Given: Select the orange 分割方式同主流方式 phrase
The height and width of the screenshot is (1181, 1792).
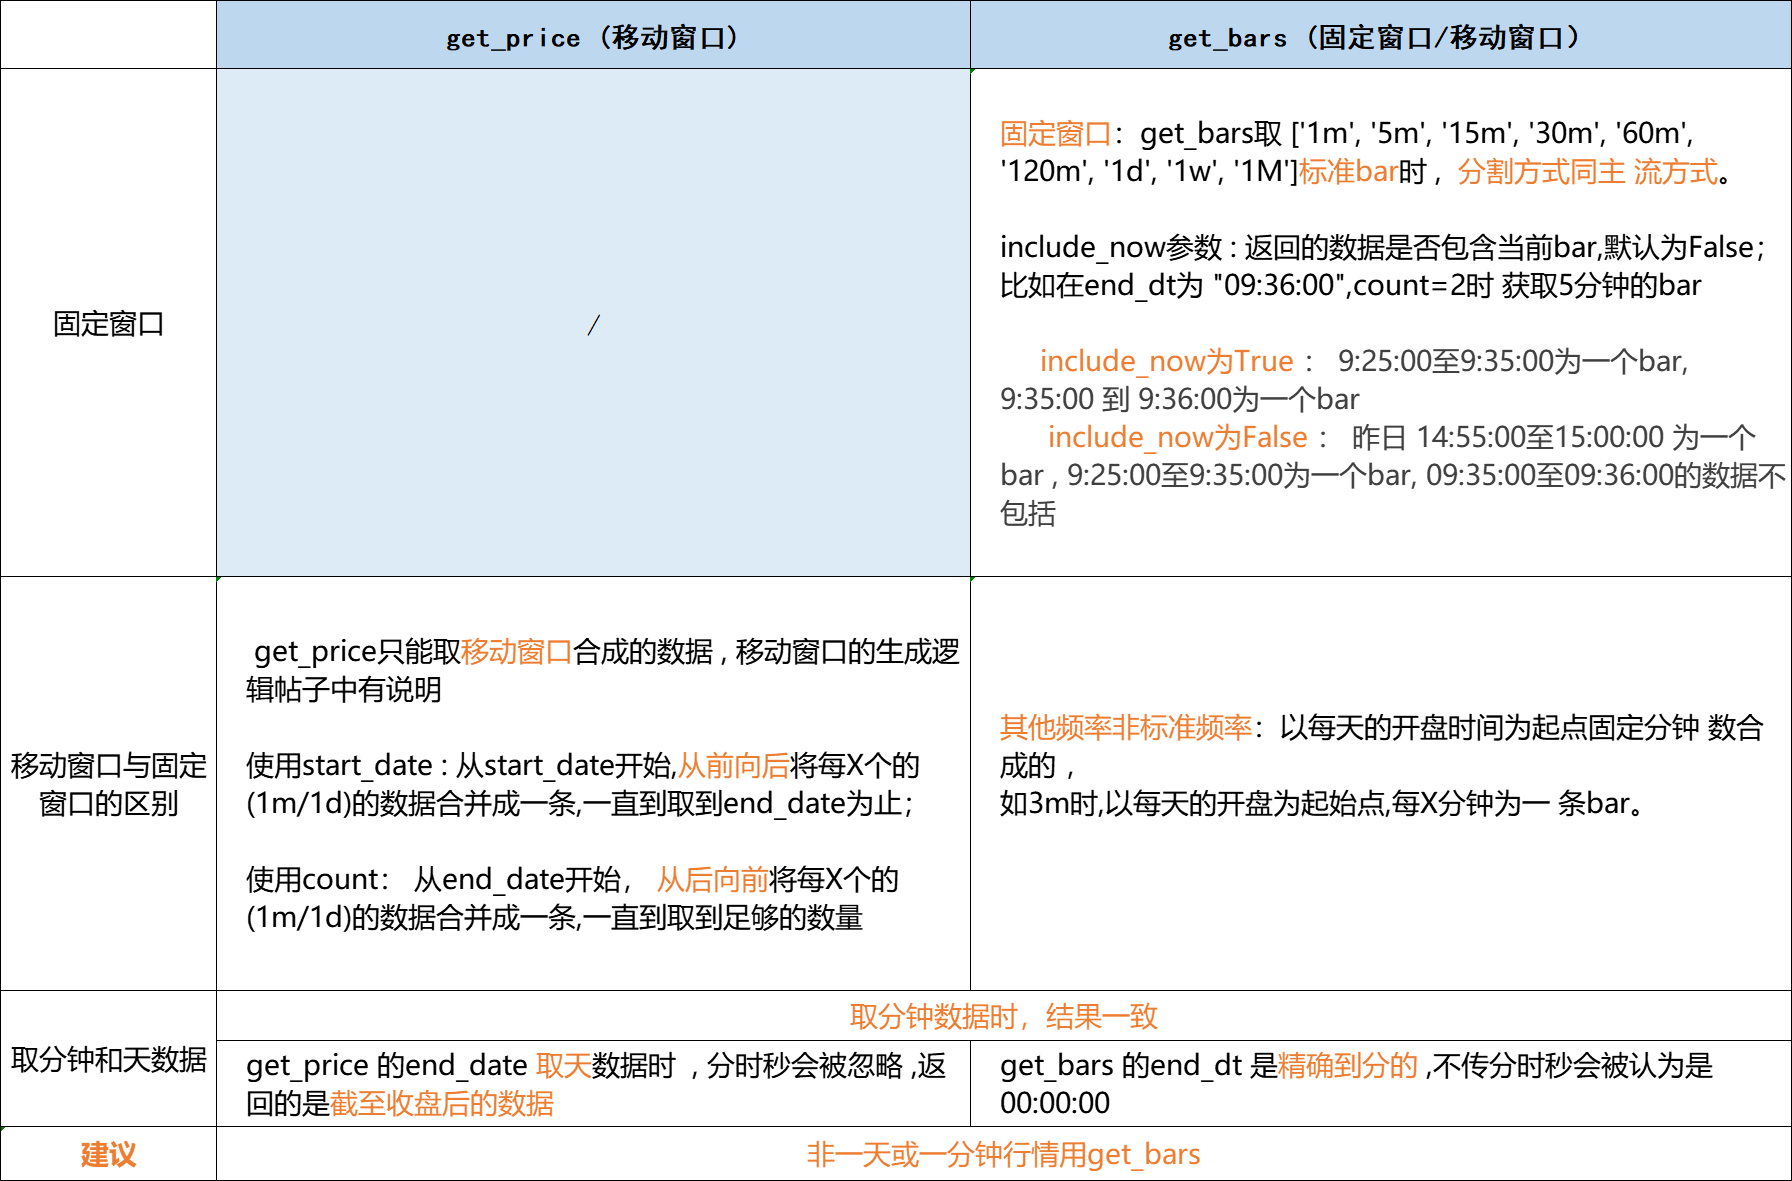Looking at the screenshot, I should pyautogui.click(x=1587, y=171).
